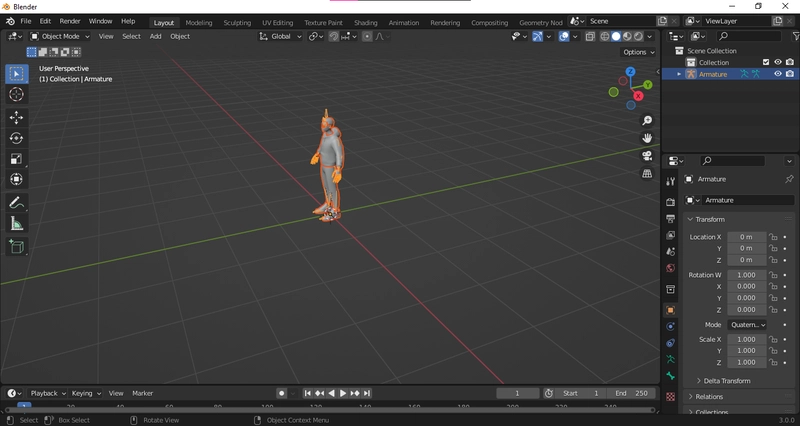Open the Object Data armature properties tab
This screenshot has width=800, height=426.
(670, 360)
